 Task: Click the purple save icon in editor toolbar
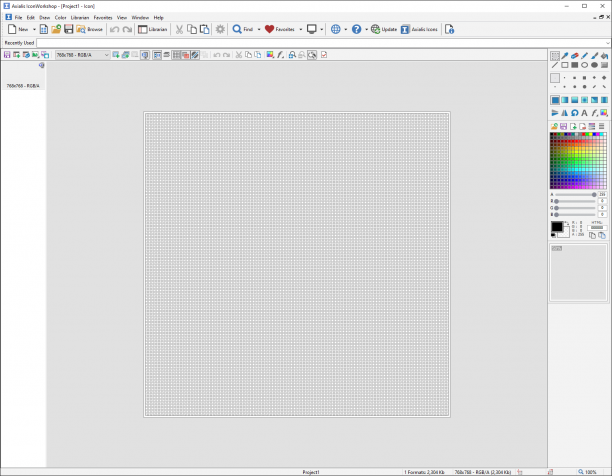click(x=7, y=55)
